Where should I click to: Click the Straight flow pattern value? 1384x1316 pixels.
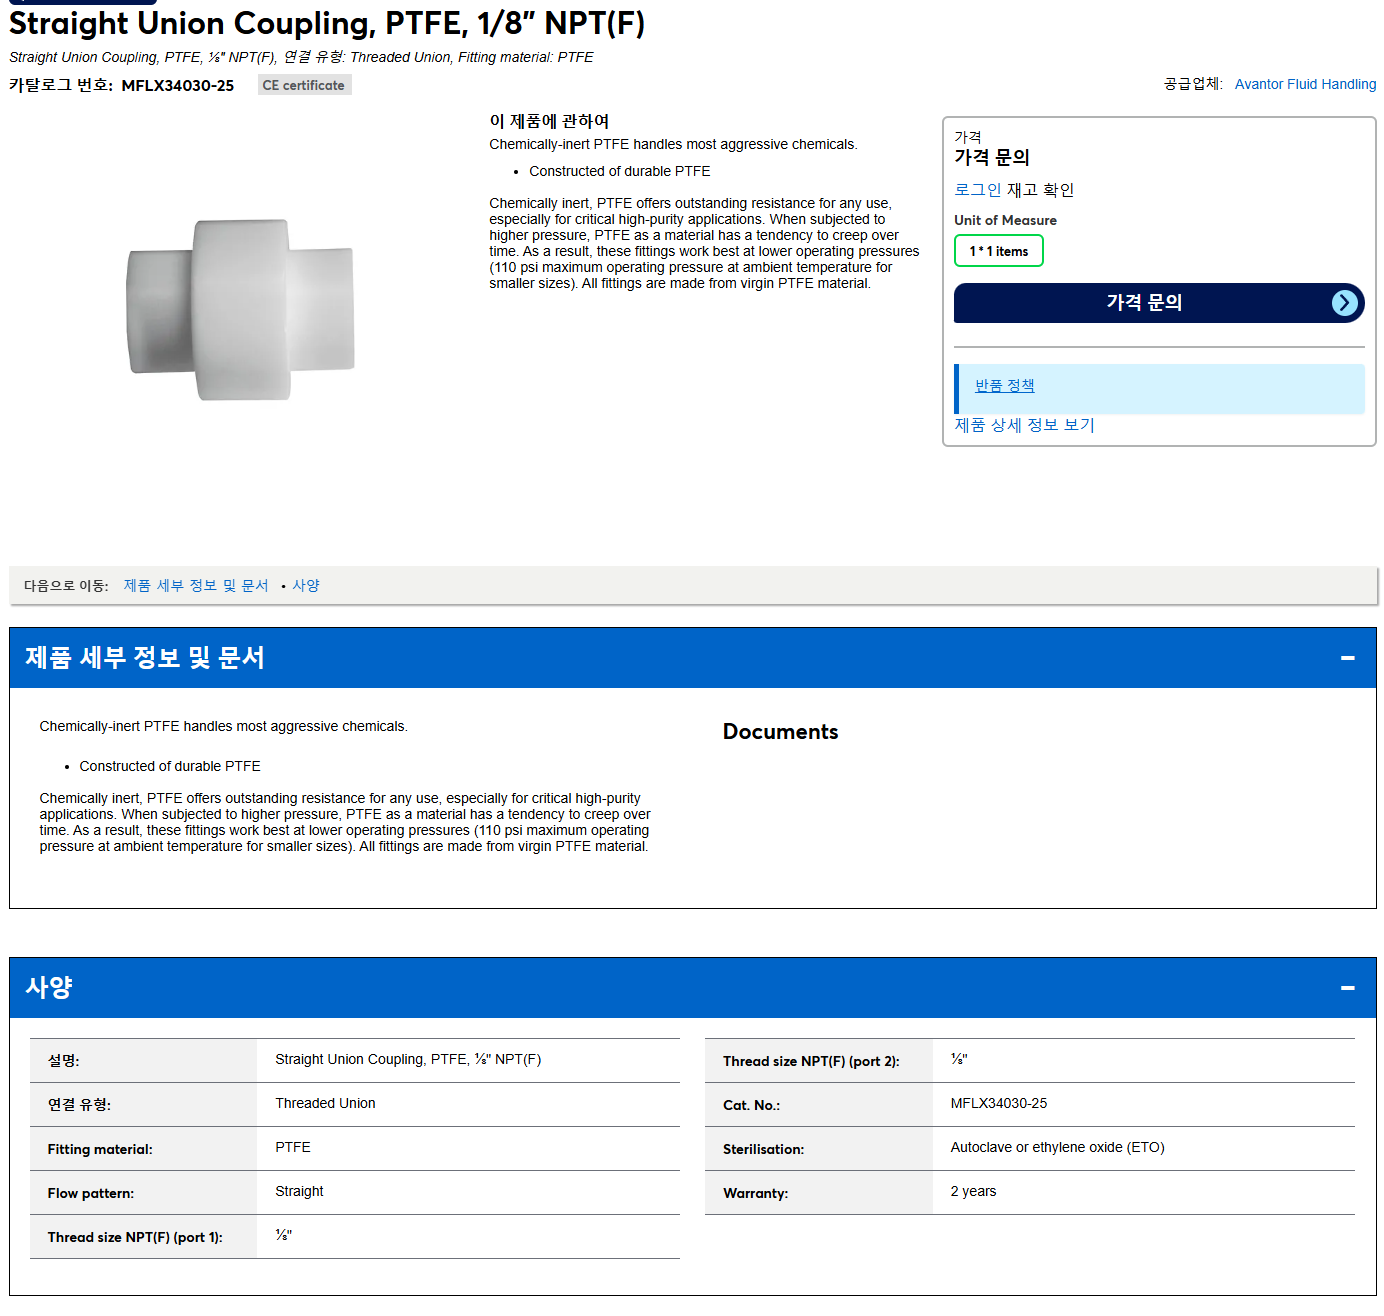tap(299, 1191)
